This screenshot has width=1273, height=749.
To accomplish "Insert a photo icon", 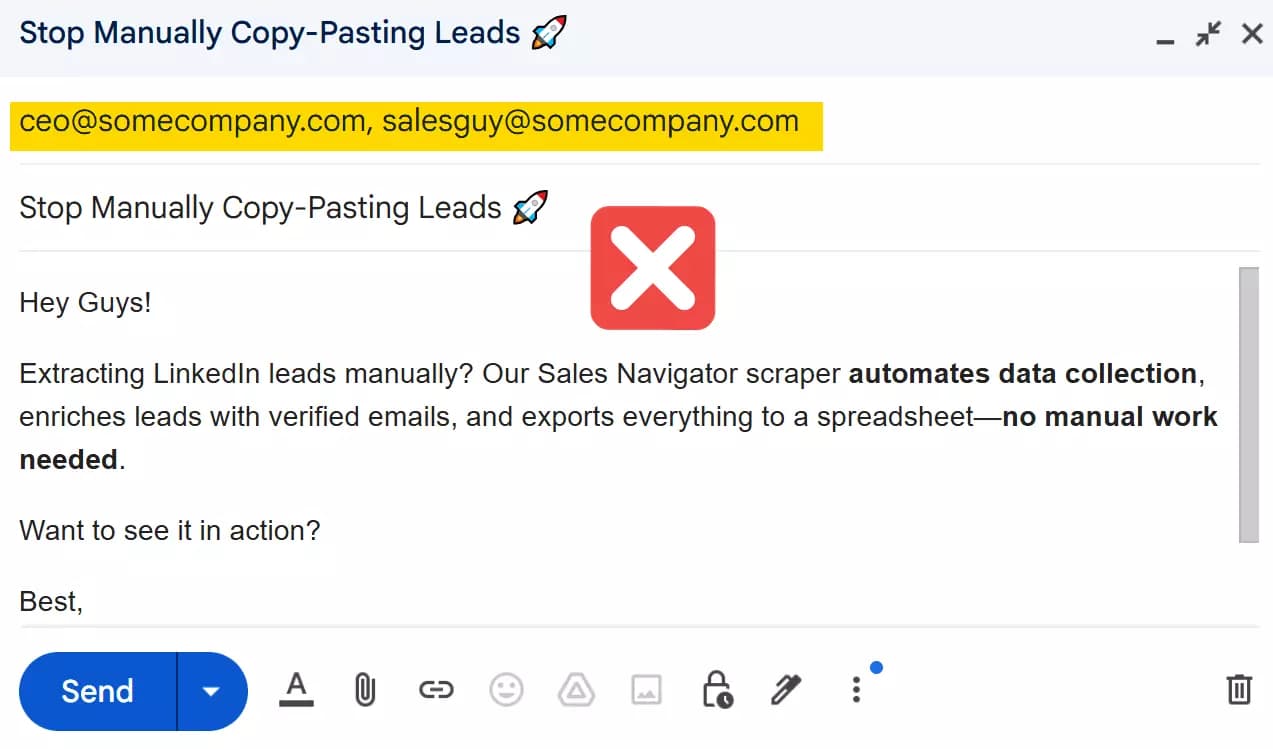I will coord(646,690).
